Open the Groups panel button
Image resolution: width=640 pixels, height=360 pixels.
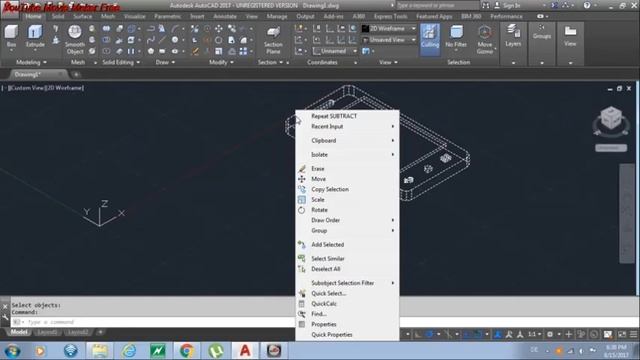coord(542,32)
